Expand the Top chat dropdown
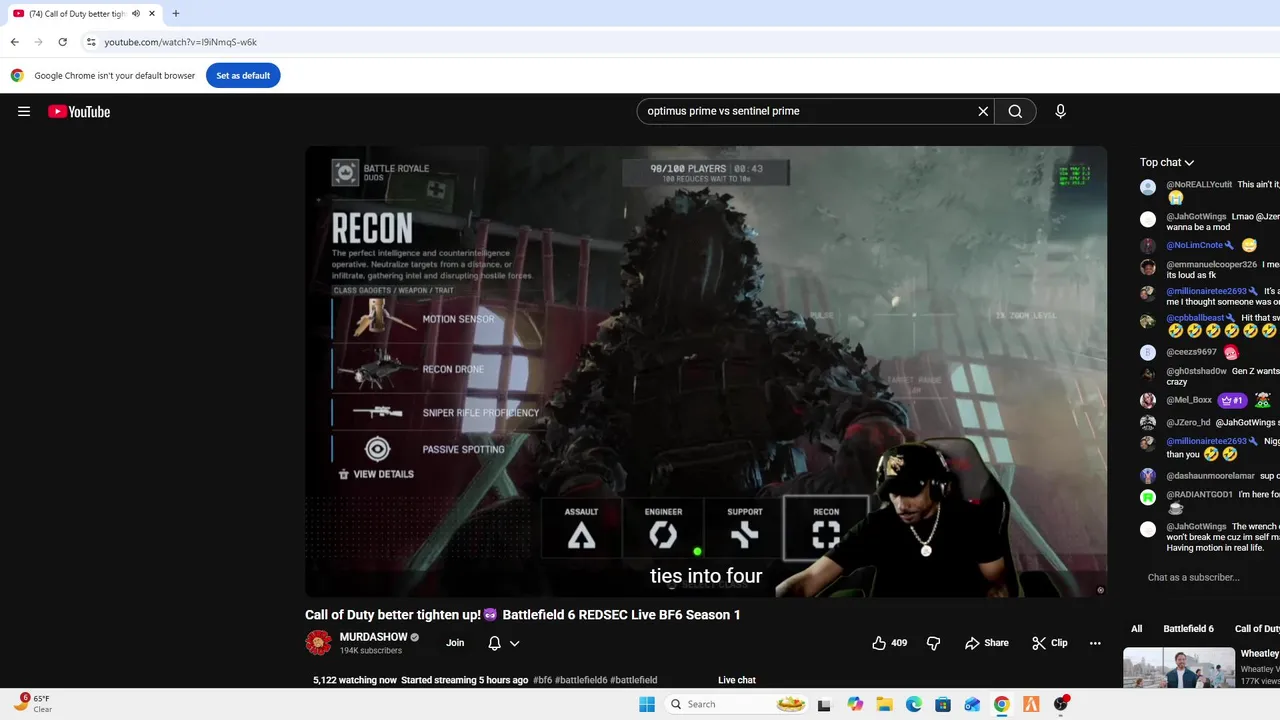This screenshot has height=720, width=1280. 1167,162
